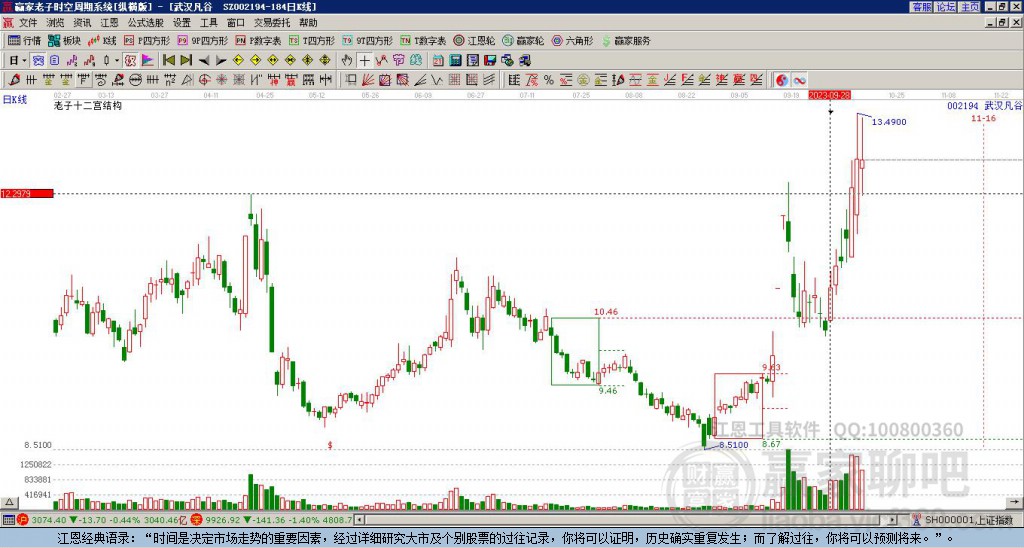Open the 行情 quotes view
Viewport: 1024px width, 548px height.
point(25,40)
